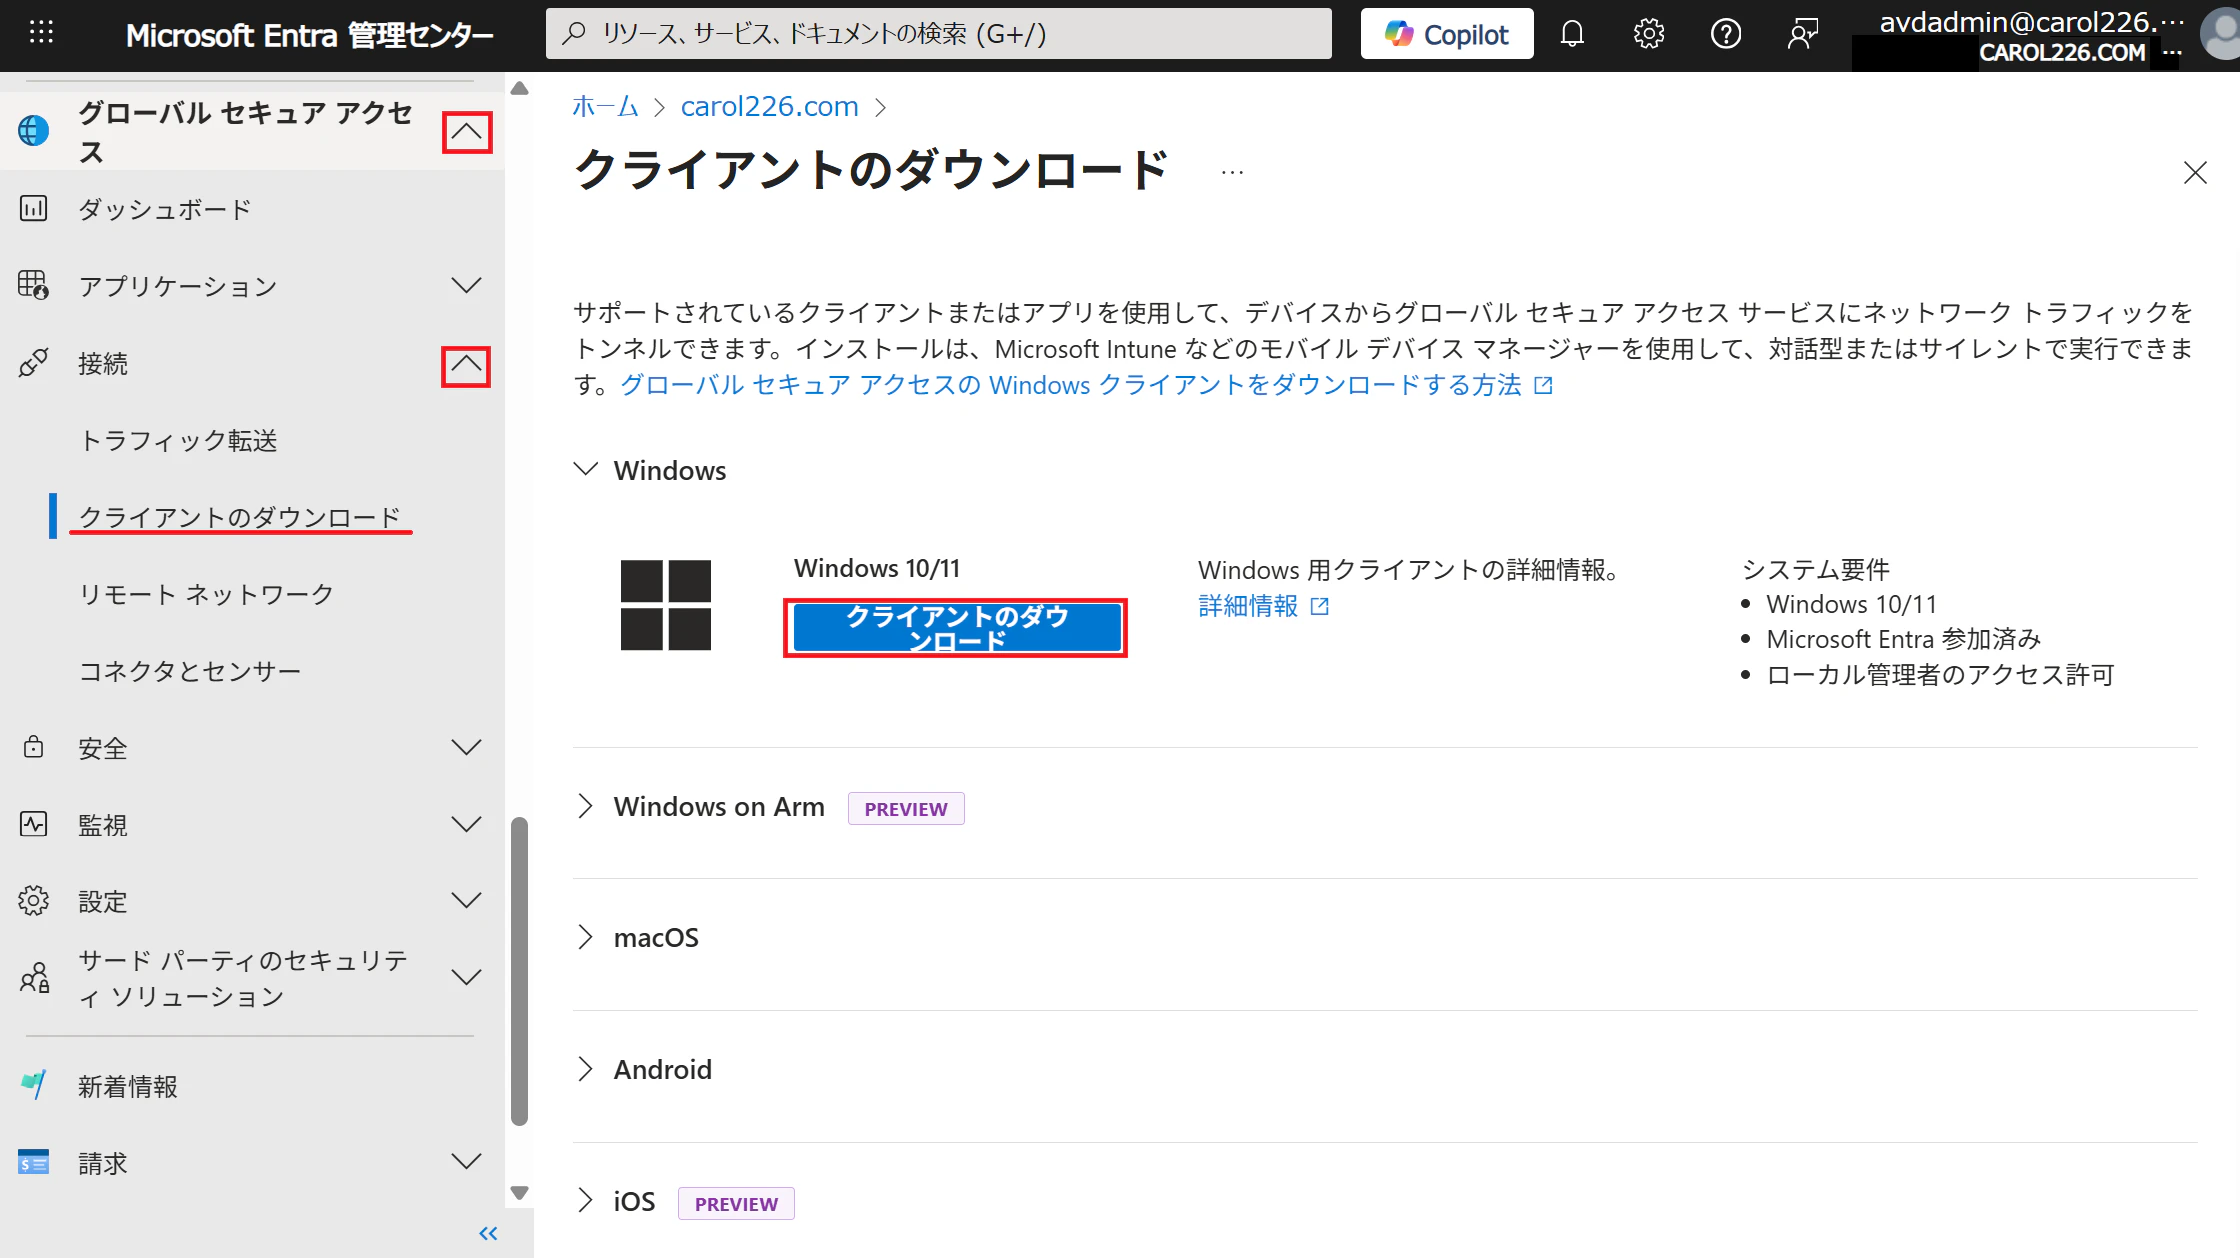This screenshot has width=2240, height=1258.
Task: Open the app launcher grid icon
Action: (x=41, y=33)
